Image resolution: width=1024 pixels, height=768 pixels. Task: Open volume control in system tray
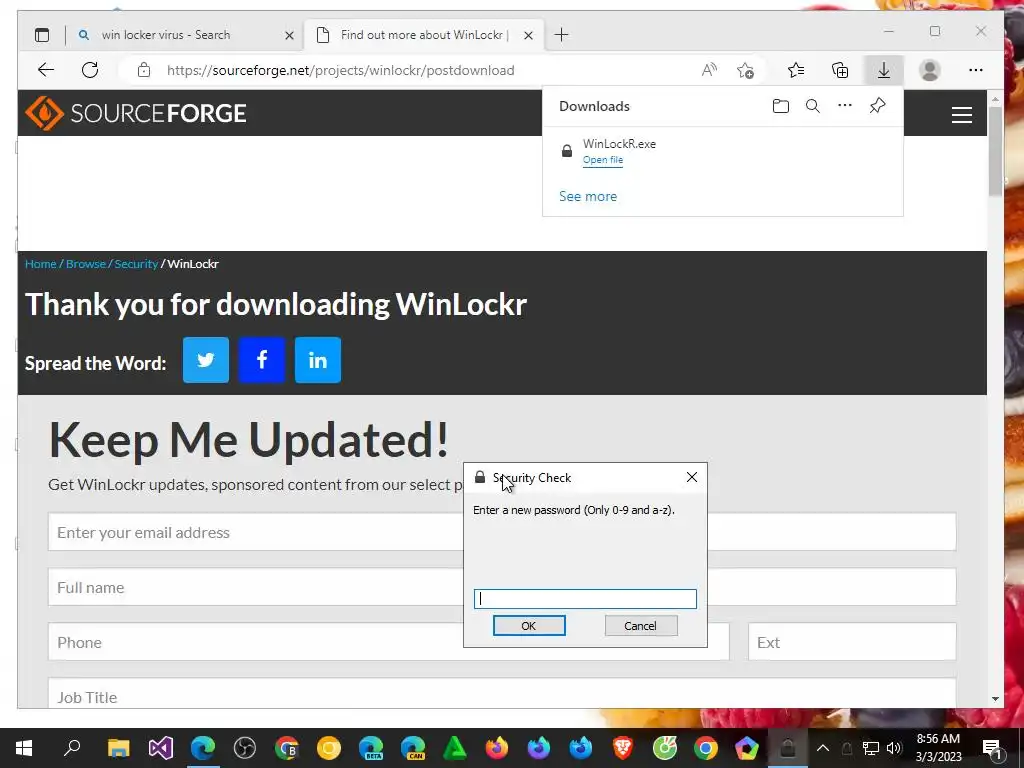[x=894, y=748]
